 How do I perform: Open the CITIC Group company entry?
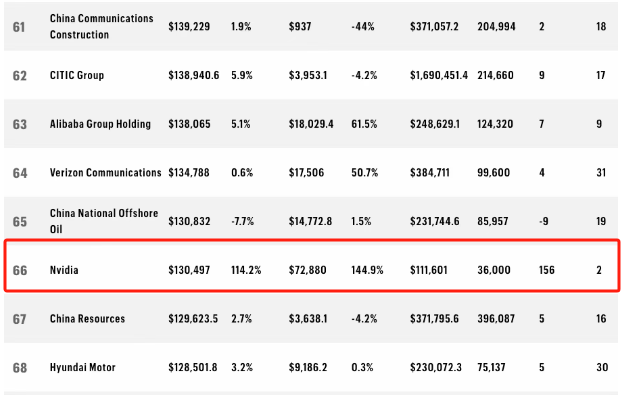76,75
